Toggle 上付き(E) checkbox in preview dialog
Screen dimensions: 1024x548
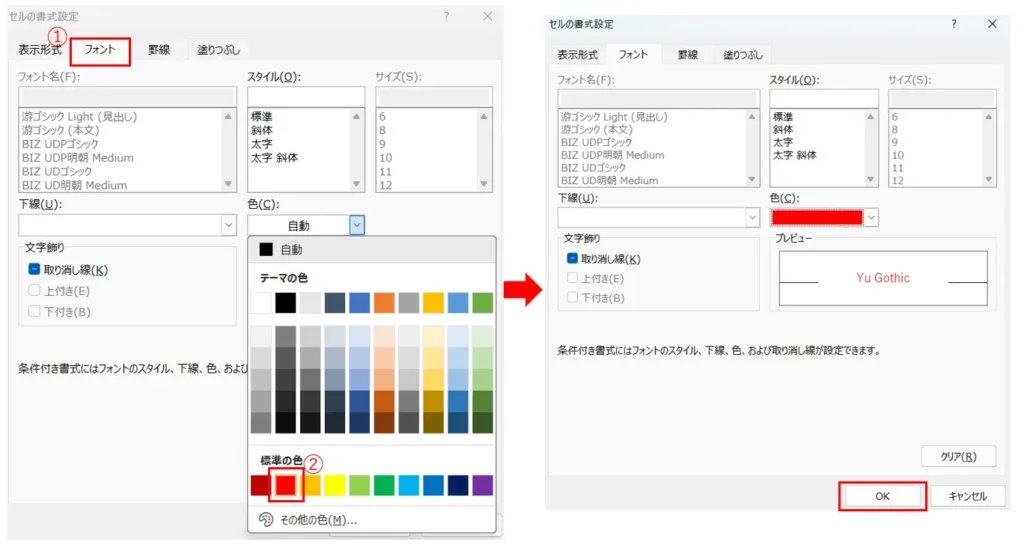[572, 278]
